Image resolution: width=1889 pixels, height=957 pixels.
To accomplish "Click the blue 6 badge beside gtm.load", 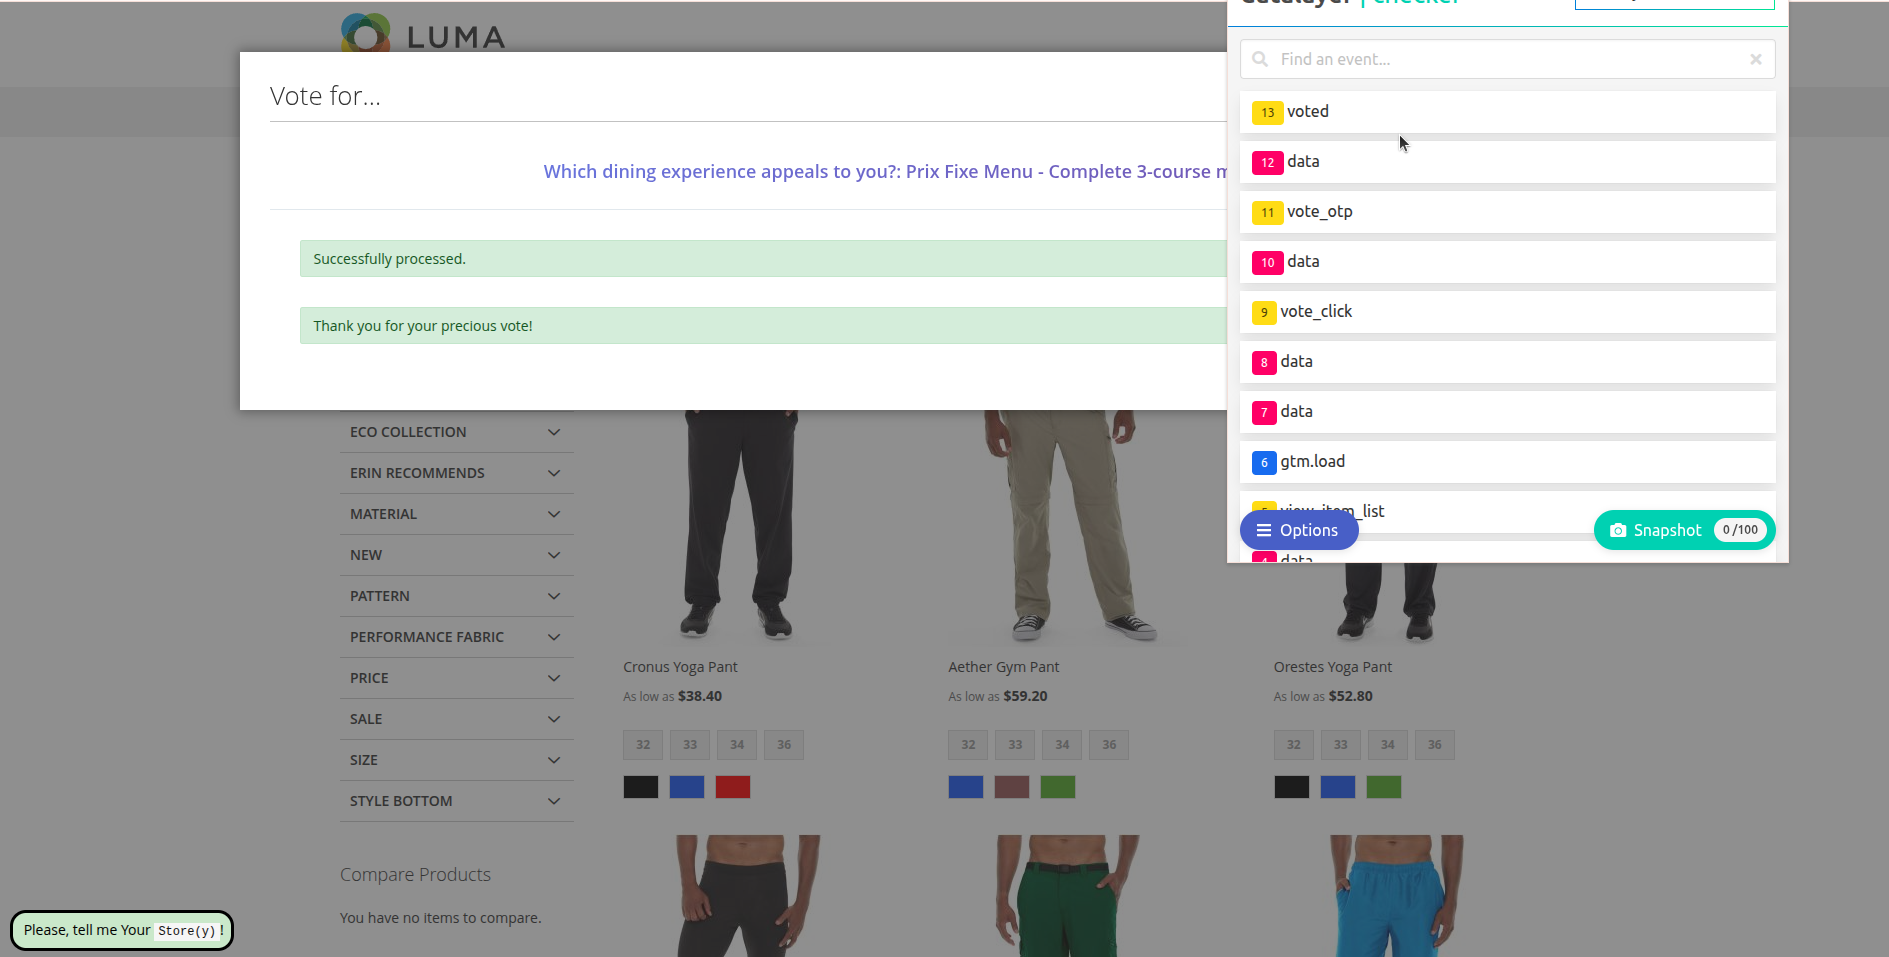I will (x=1264, y=462).
